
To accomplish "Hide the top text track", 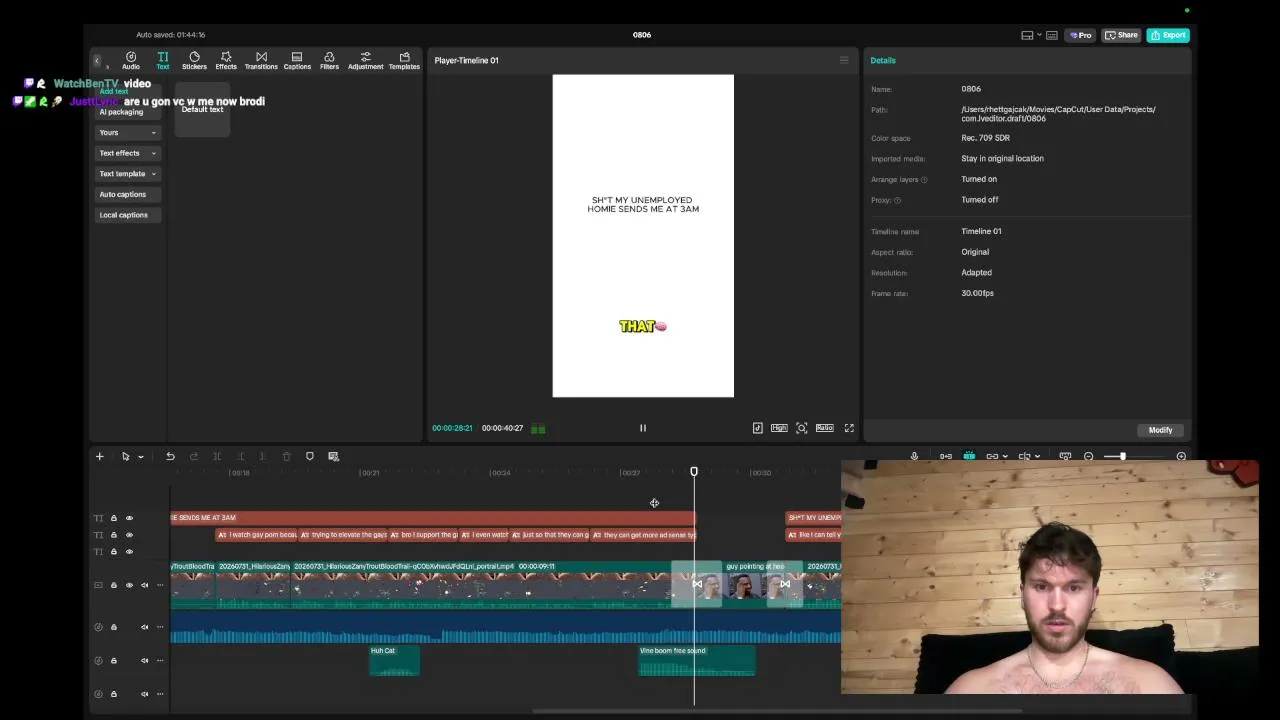I will coord(129,518).
